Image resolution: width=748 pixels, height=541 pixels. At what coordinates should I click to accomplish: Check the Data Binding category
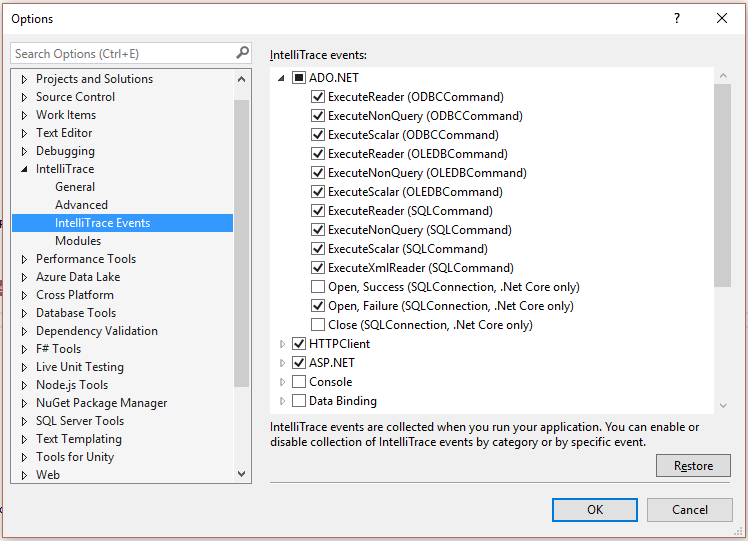(299, 401)
